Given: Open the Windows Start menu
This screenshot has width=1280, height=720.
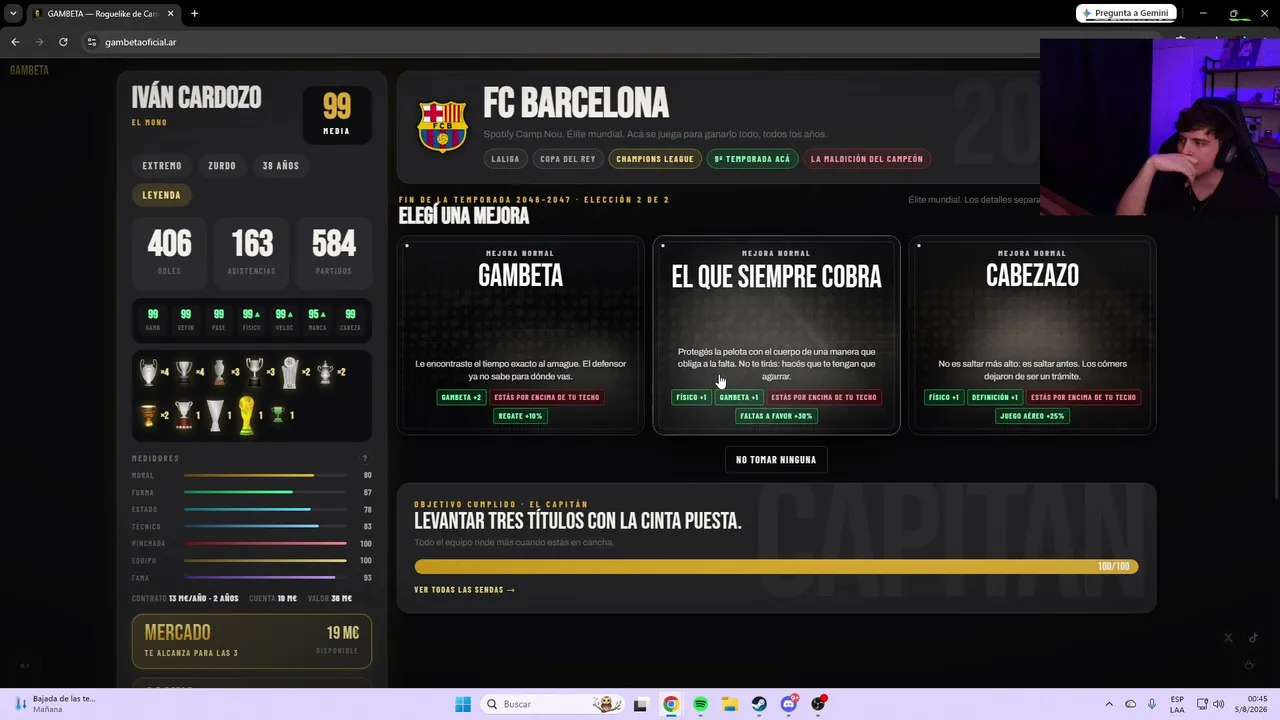Looking at the screenshot, I should tap(463, 704).
